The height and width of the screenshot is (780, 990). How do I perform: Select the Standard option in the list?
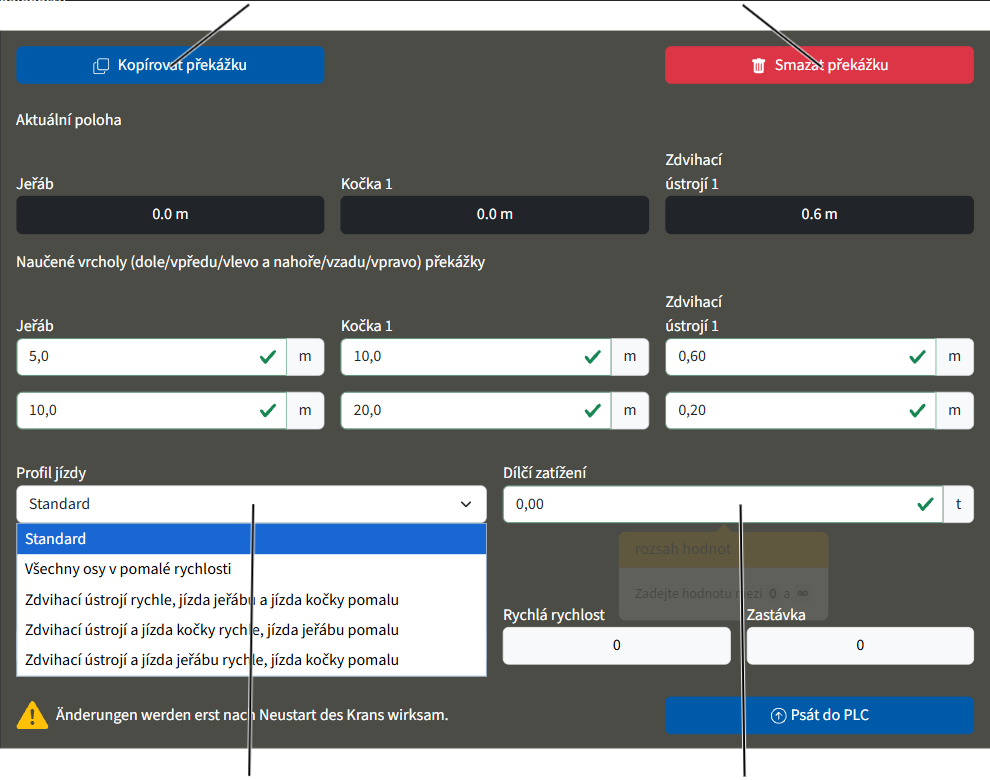(251, 539)
